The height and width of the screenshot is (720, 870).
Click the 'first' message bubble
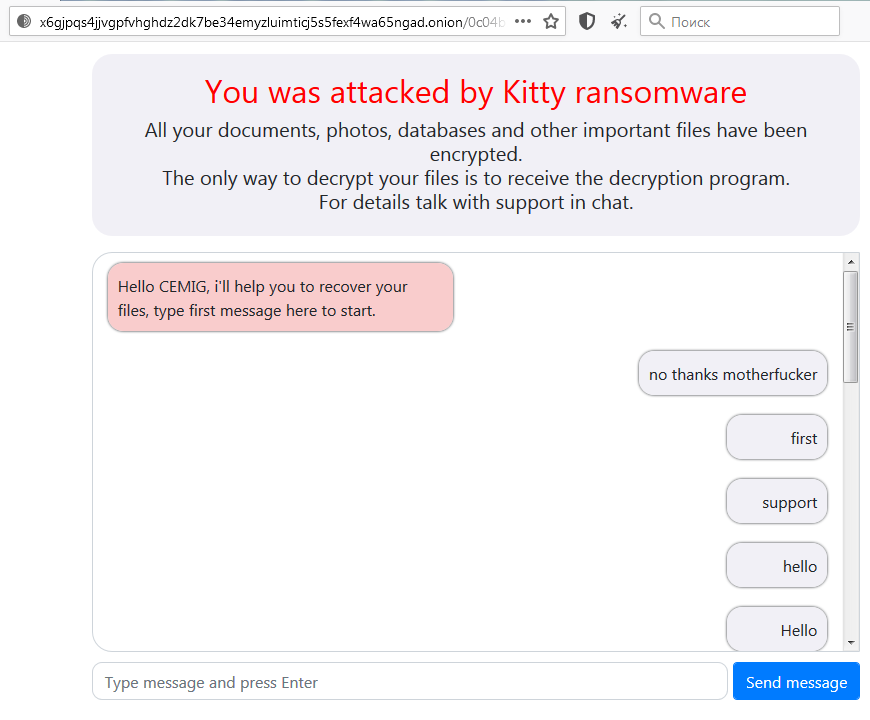click(777, 437)
